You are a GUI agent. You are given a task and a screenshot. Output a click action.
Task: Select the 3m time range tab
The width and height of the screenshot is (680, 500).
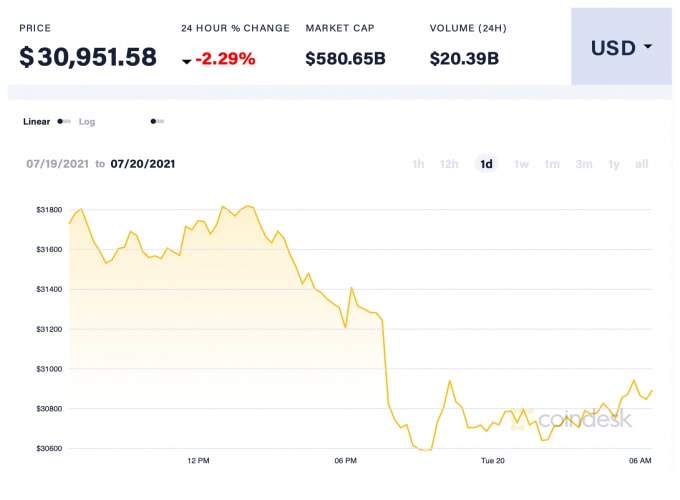[x=584, y=164]
